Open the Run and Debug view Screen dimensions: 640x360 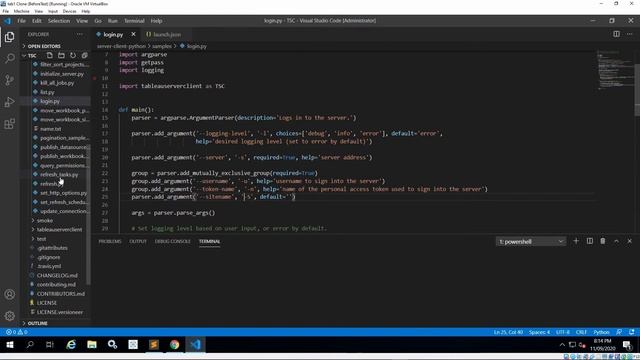pos(9,102)
